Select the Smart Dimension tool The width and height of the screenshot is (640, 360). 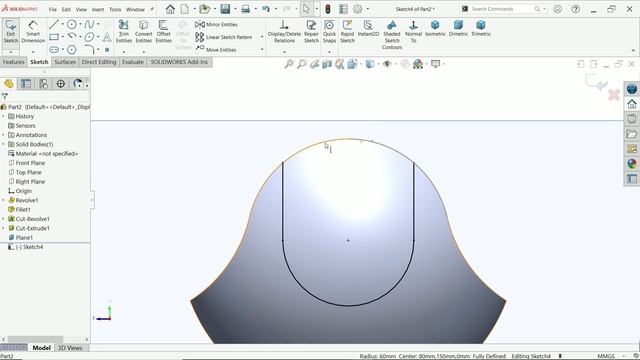(x=33, y=31)
